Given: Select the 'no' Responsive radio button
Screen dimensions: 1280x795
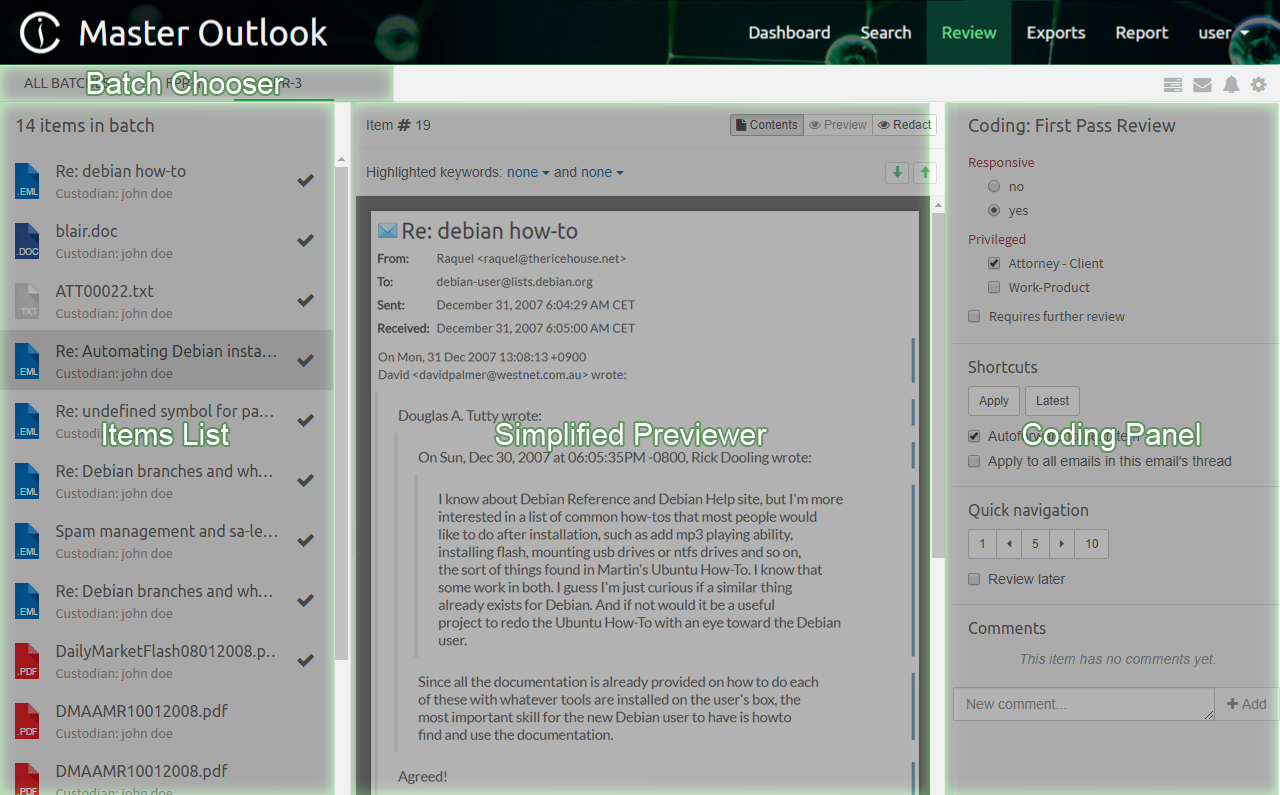Looking at the screenshot, I should pyautogui.click(x=993, y=187).
